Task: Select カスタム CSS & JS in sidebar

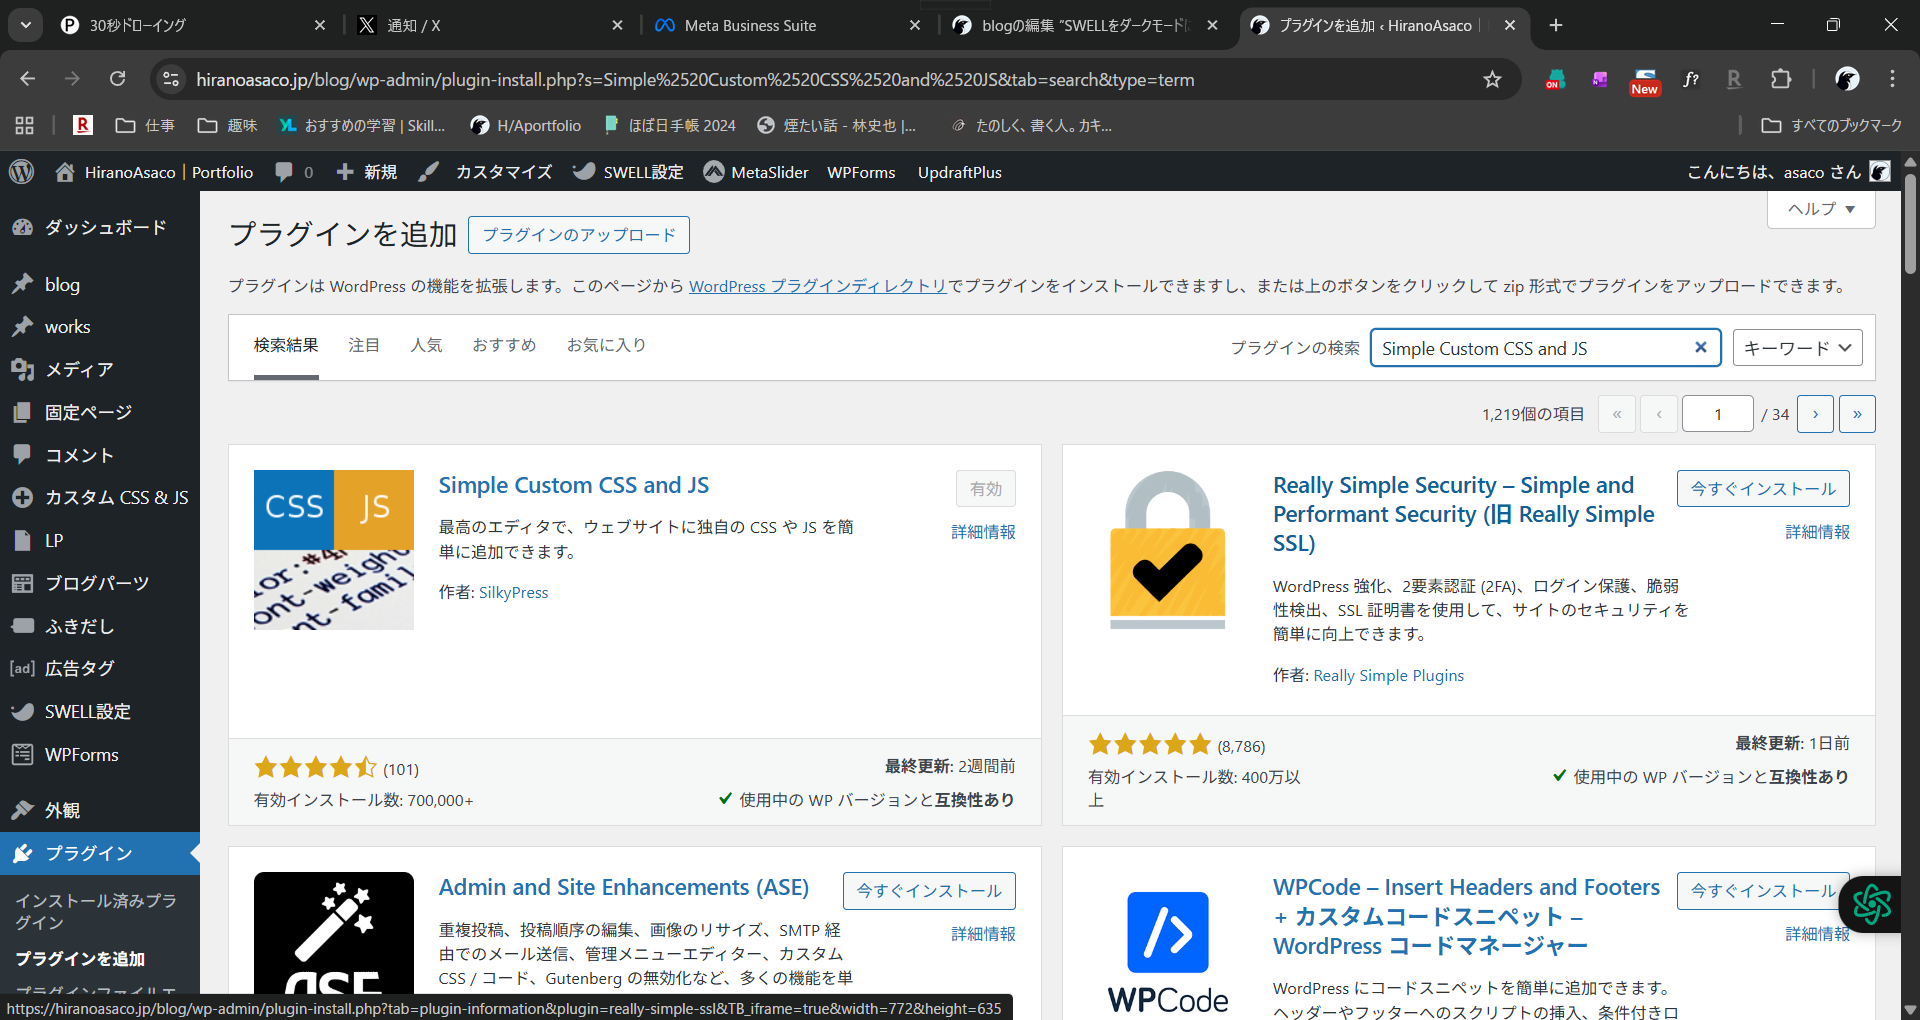Action: click(x=113, y=497)
